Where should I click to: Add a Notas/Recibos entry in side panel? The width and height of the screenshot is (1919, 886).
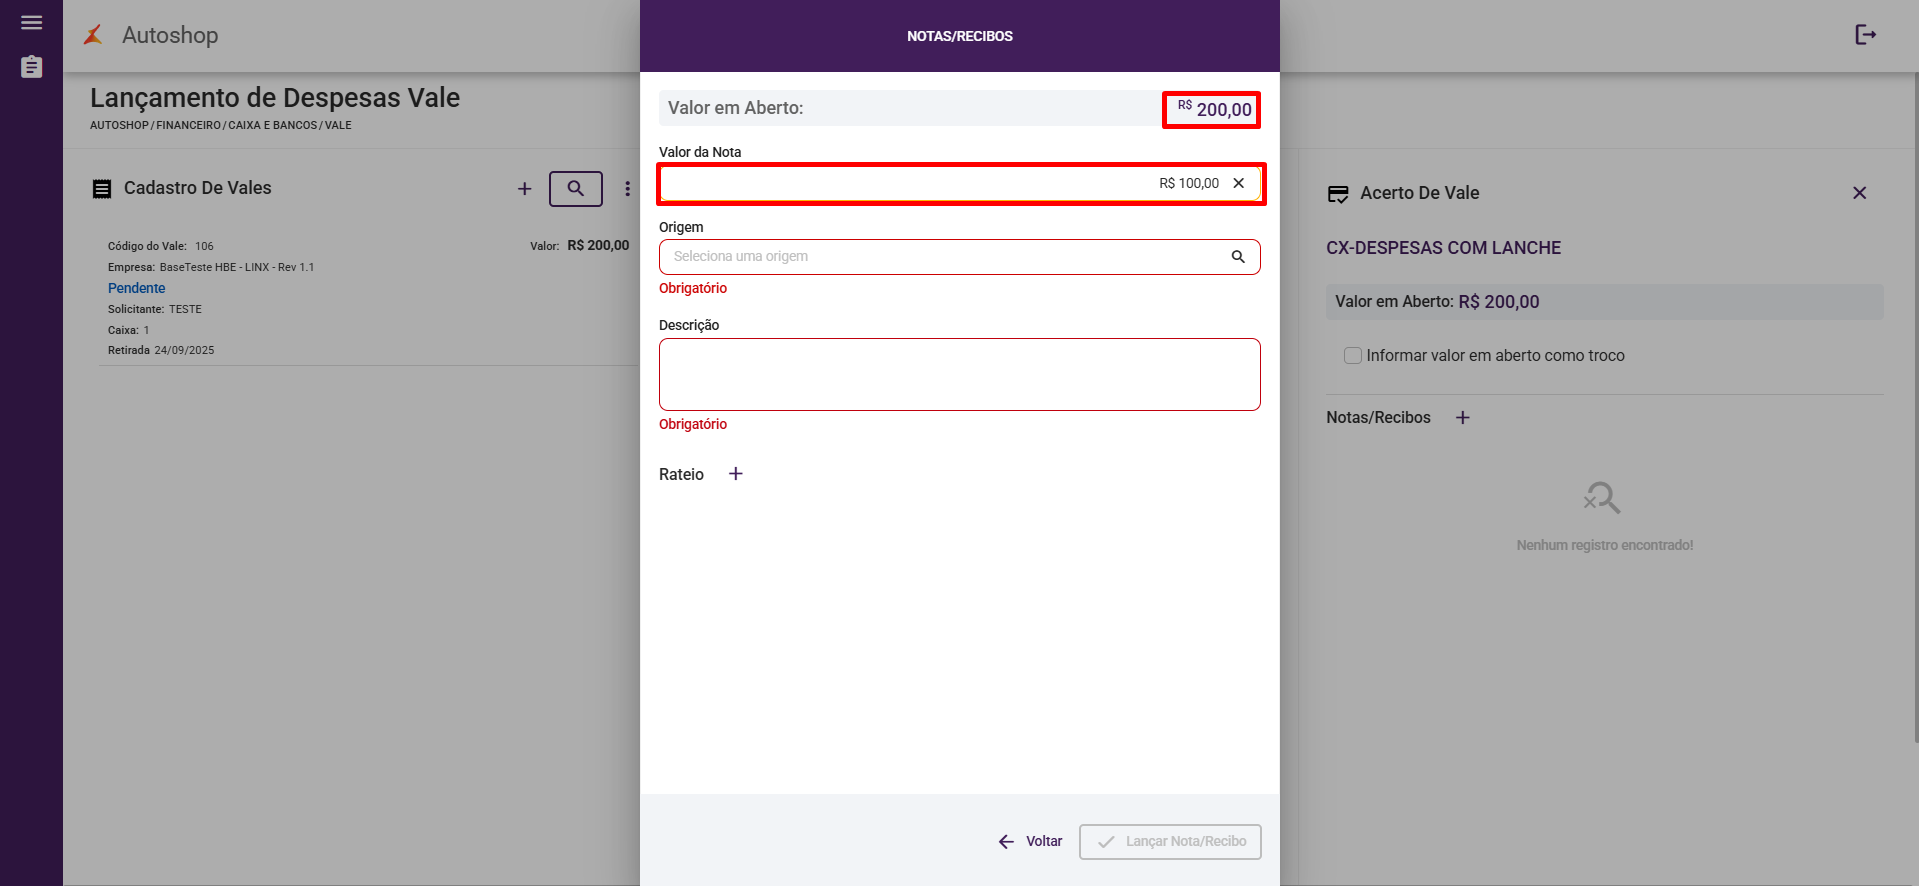click(1463, 418)
